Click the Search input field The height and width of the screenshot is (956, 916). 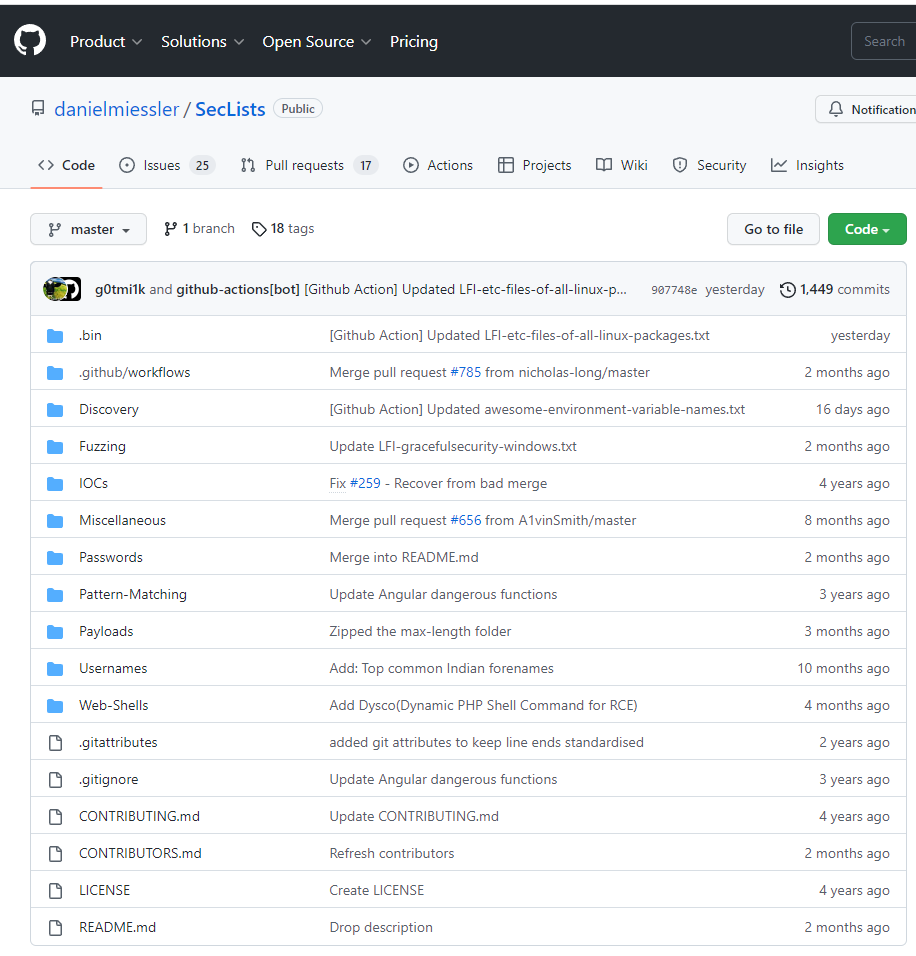click(x=884, y=41)
